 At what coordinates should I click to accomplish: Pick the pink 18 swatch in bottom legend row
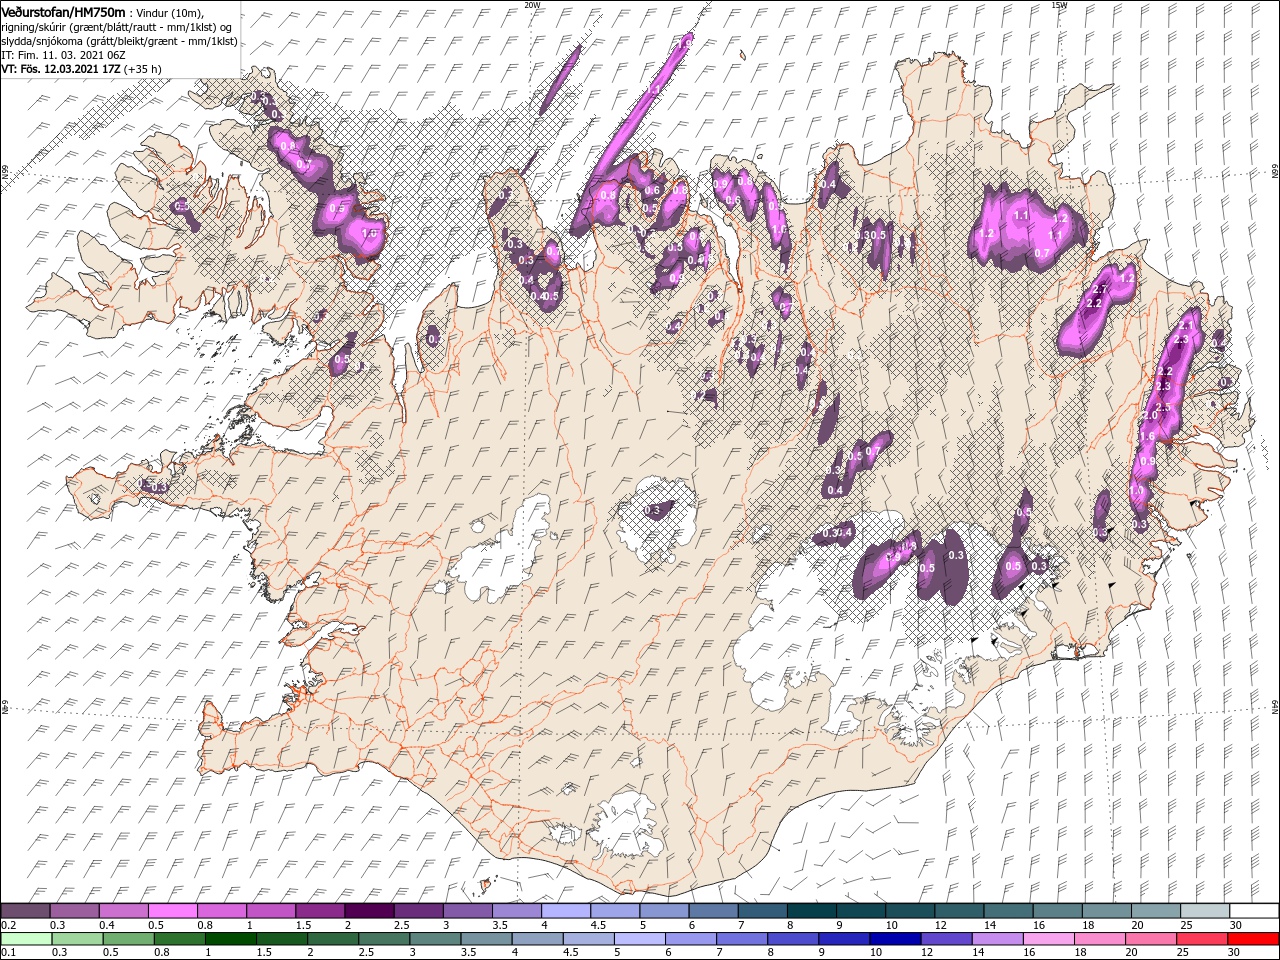1098,939
